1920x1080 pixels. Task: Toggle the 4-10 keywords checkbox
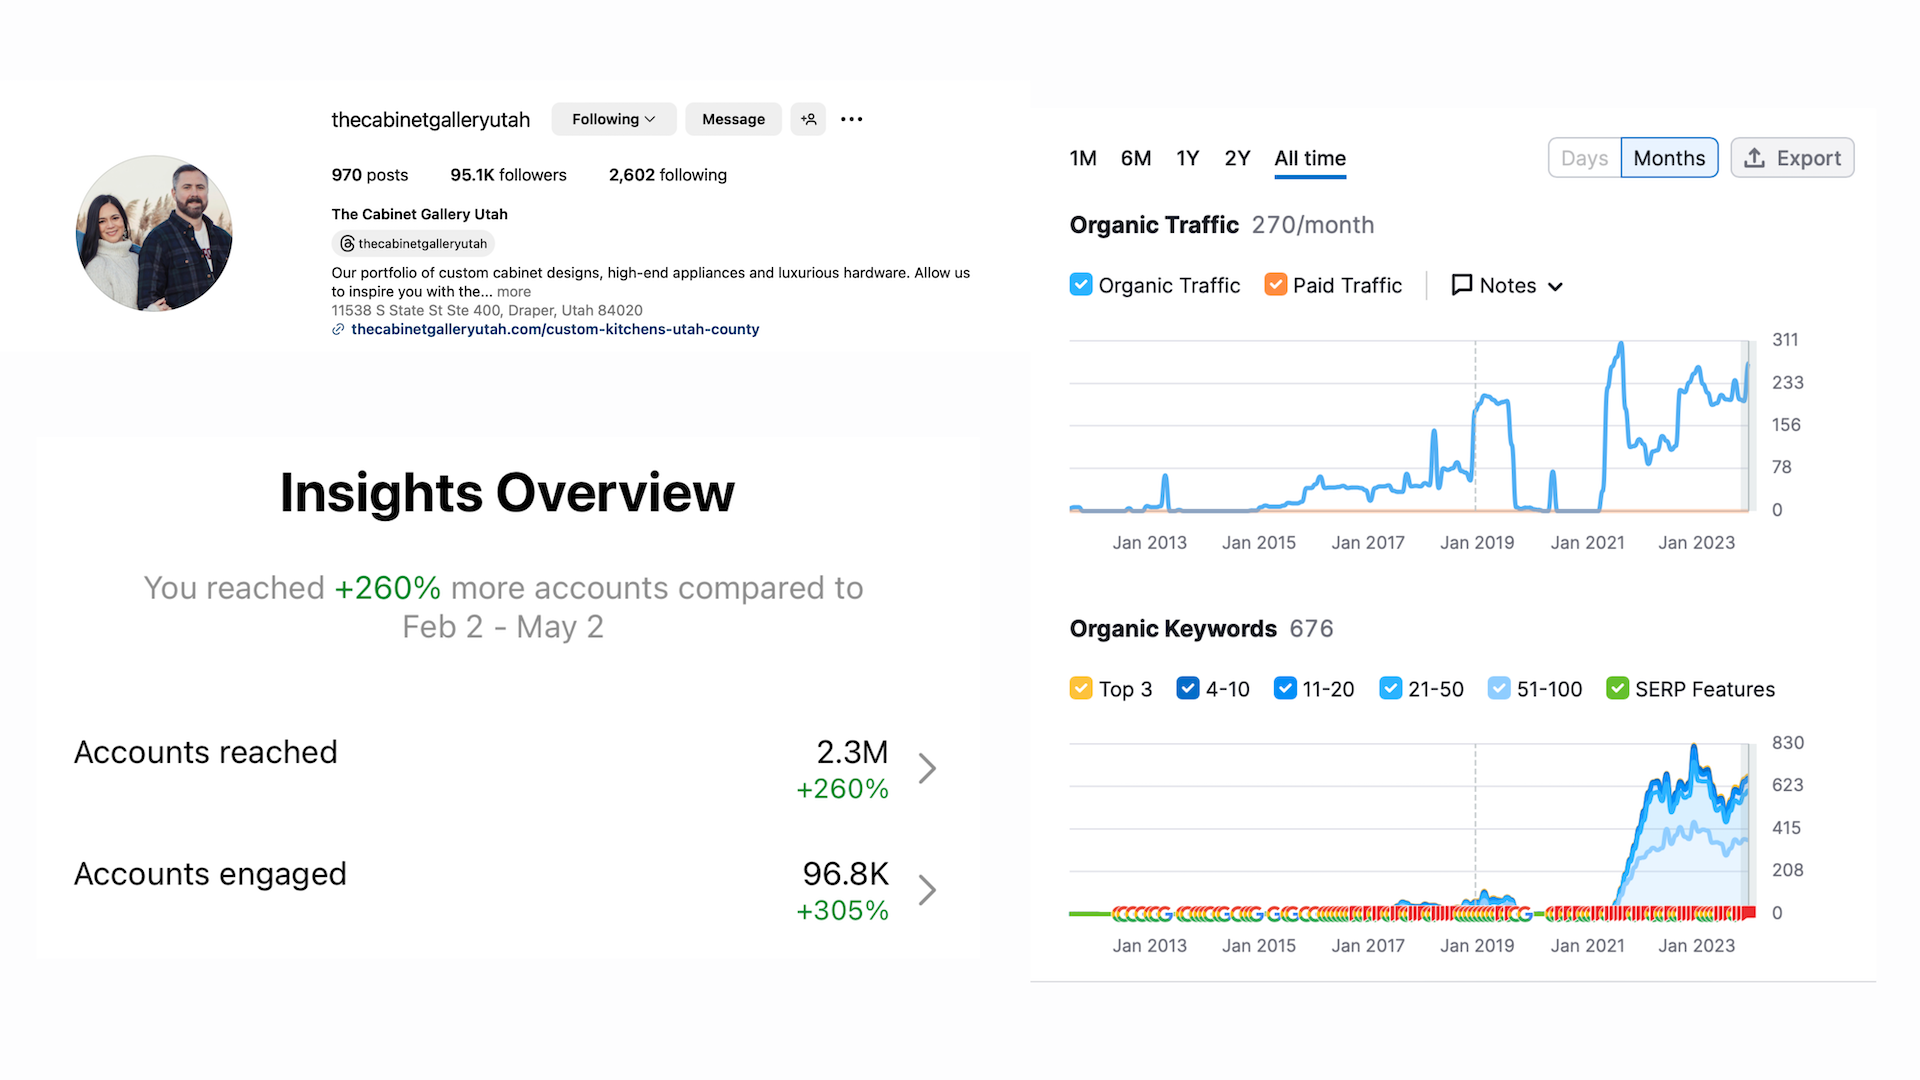pyautogui.click(x=1188, y=689)
